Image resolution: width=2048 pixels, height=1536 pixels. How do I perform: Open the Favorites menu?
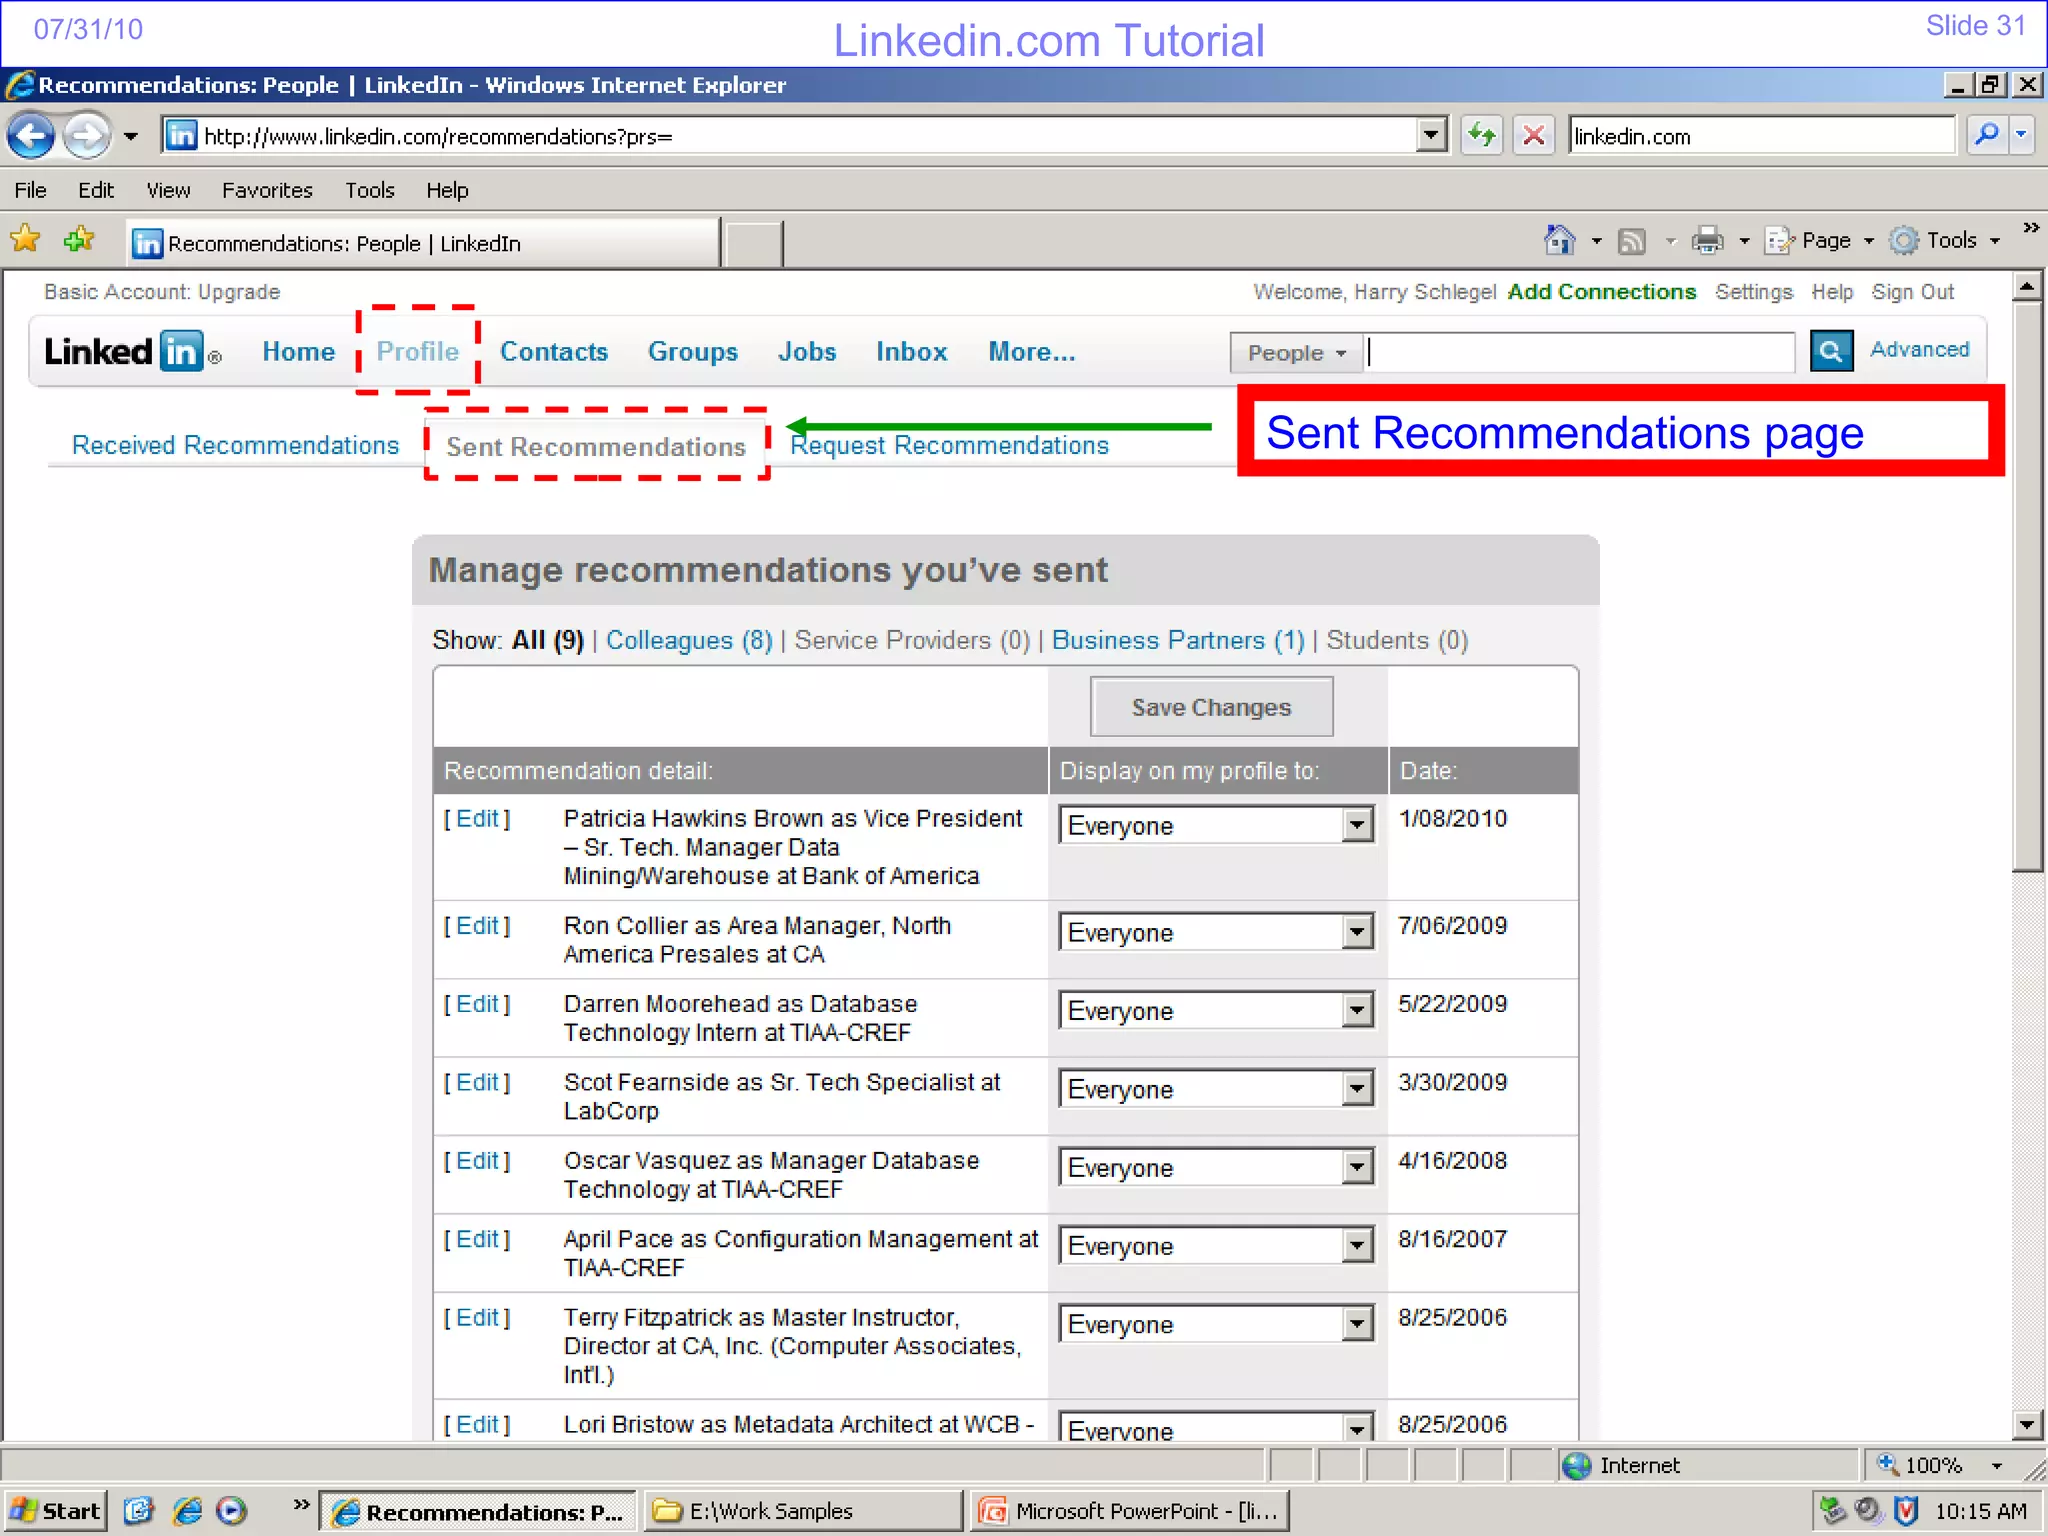[267, 190]
